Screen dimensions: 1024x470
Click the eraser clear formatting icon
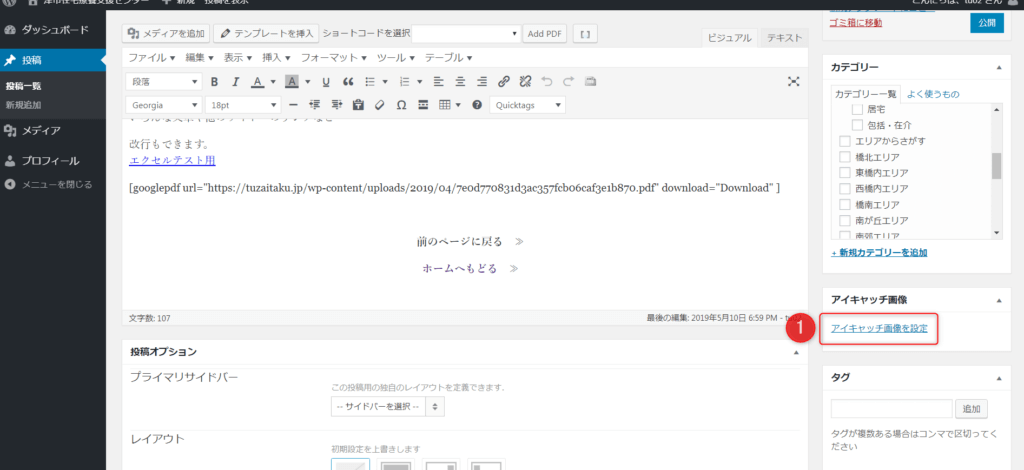[379, 105]
